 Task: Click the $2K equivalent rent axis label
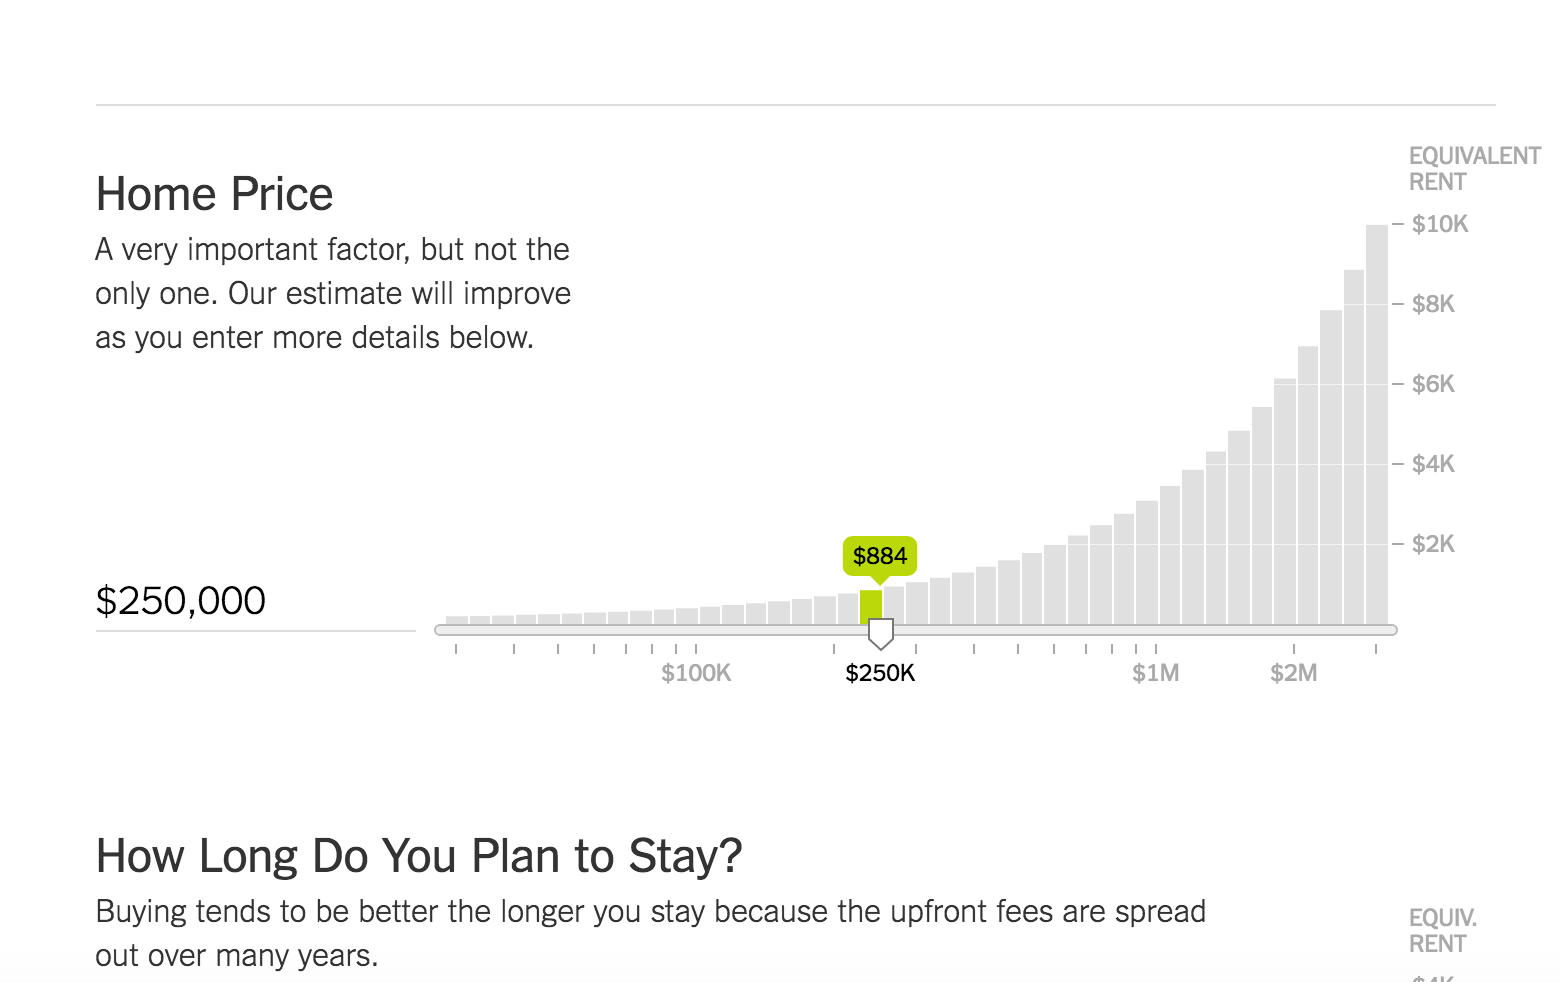click(1433, 544)
